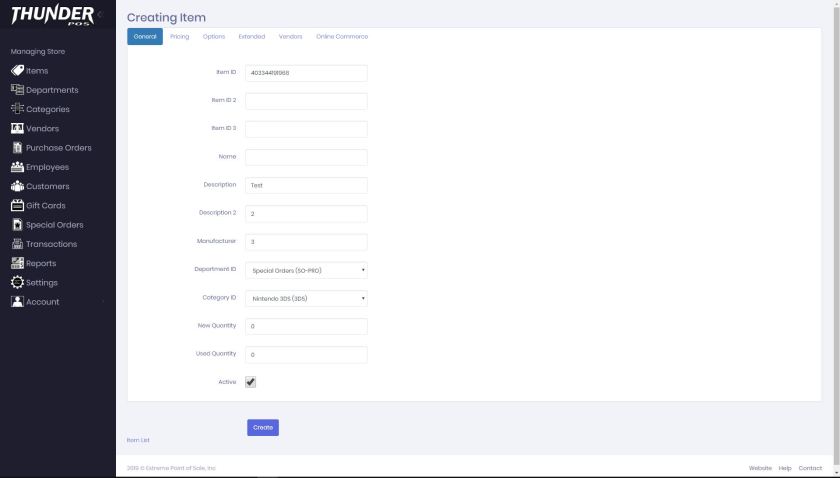The height and width of the screenshot is (478, 840).
Task: Open Account label in sidebar
Action: [x=42, y=302]
